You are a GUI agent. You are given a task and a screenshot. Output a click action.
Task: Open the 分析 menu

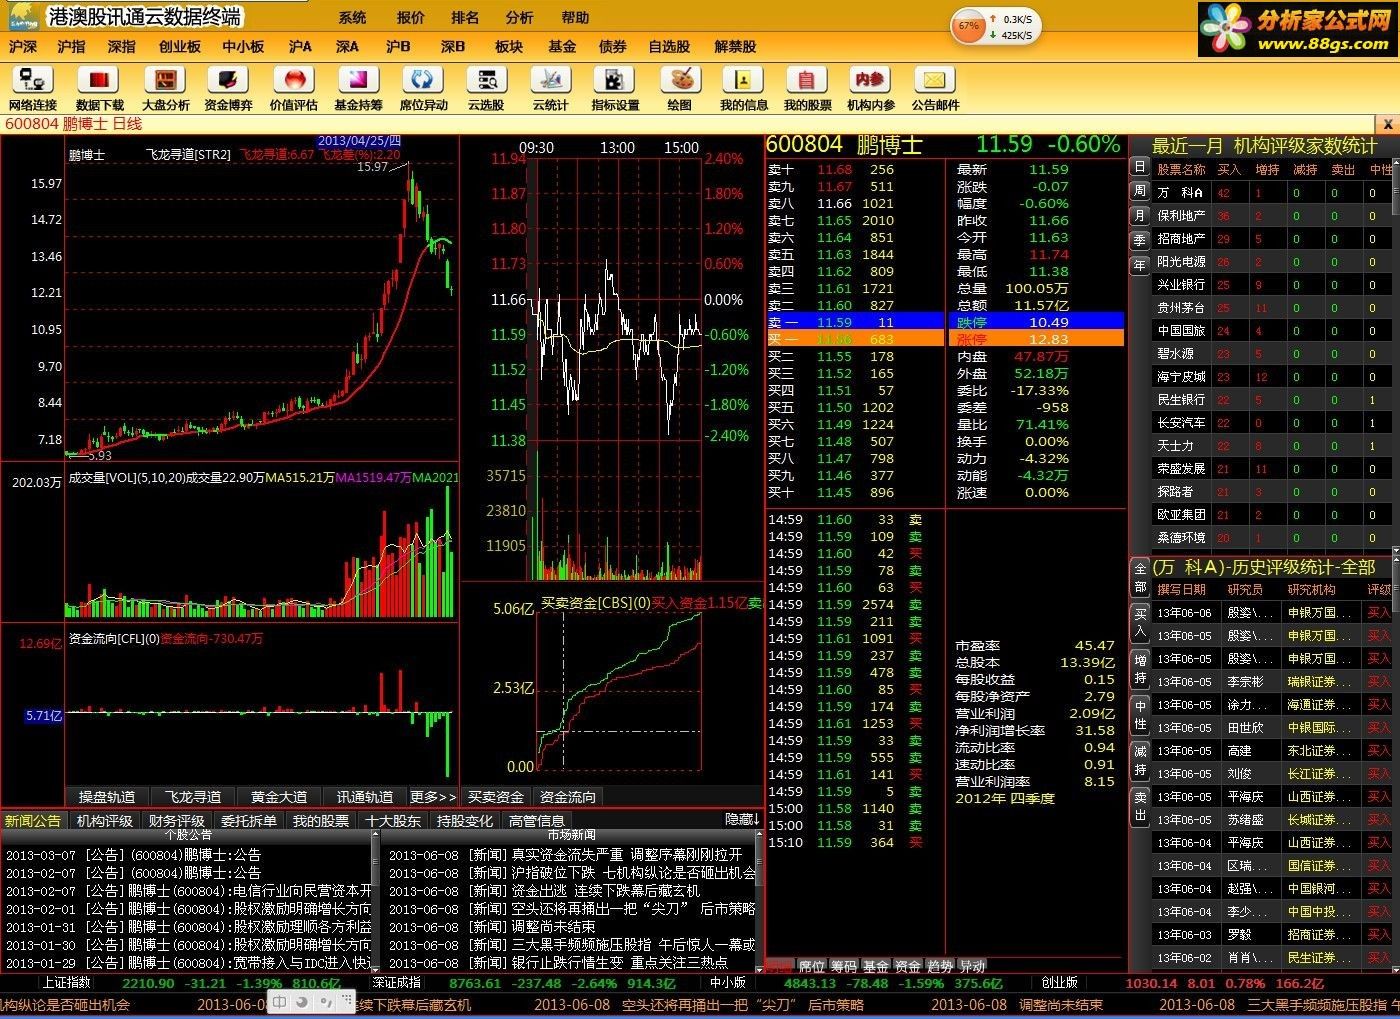(x=519, y=18)
